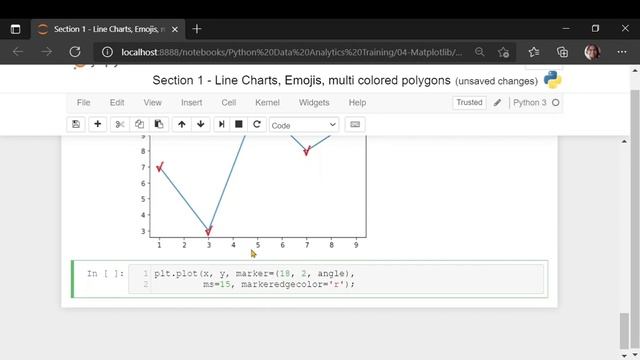Open the zoom magnifier icon in the address bar
Image resolution: width=640 pixels, height=360 pixels.
480,52
